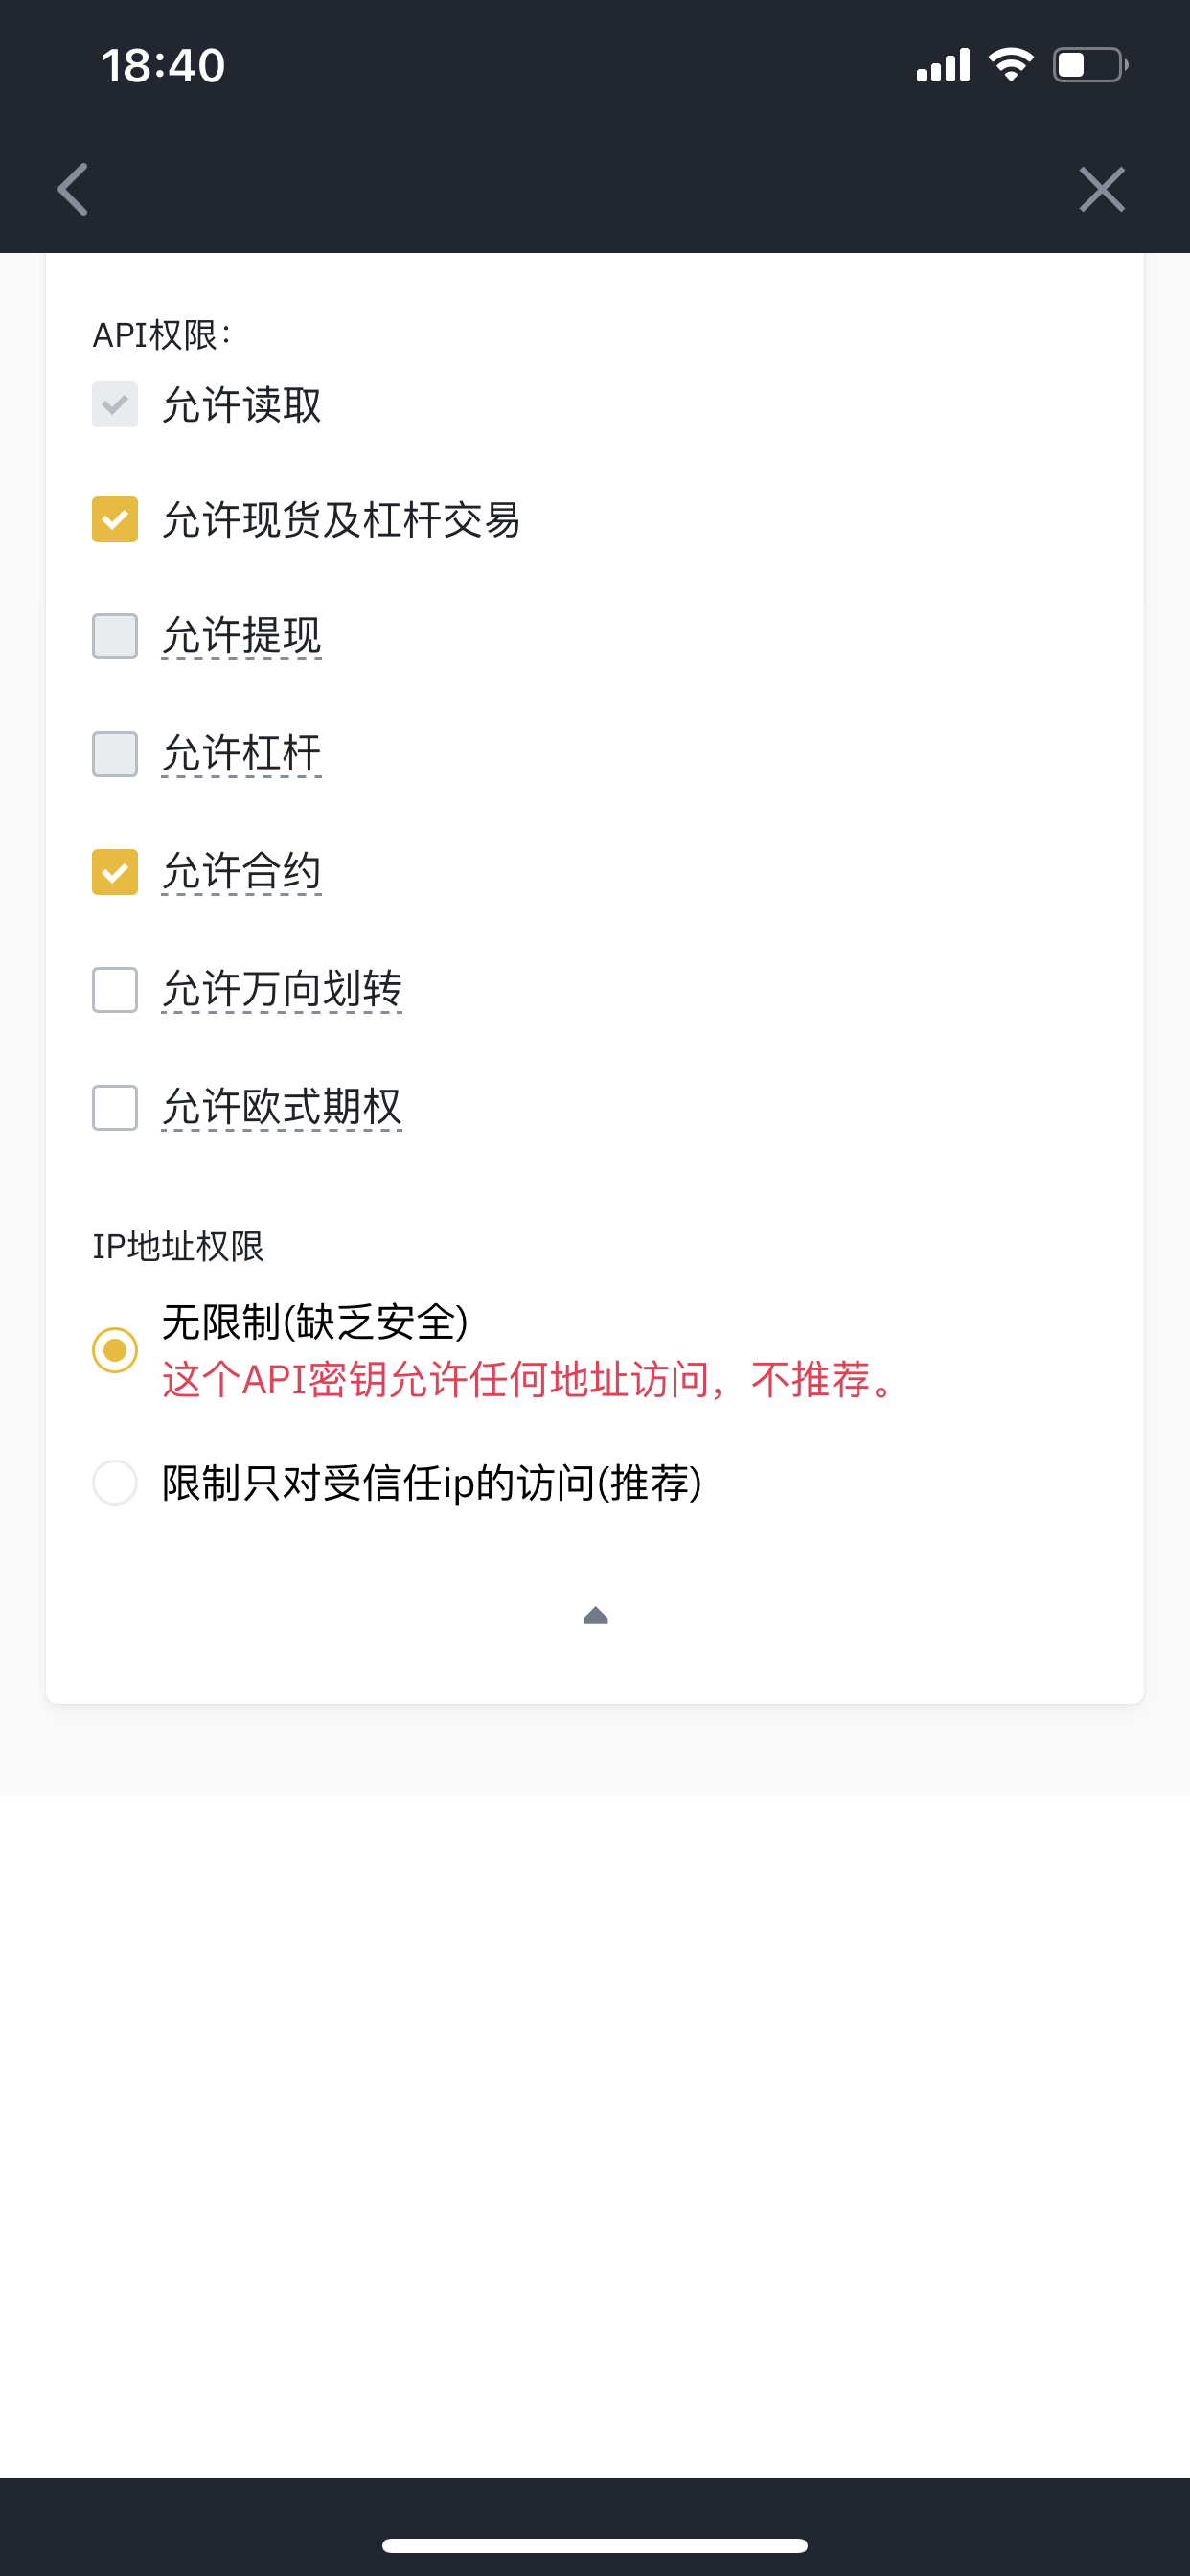The image size is (1190, 2576).
Task: Tap the 允许提现 underlined label
Action: [241, 636]
